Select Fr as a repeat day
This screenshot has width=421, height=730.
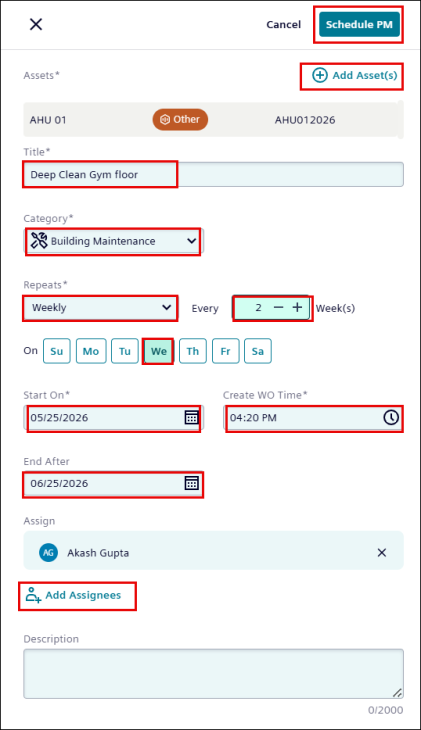(225, 351)
